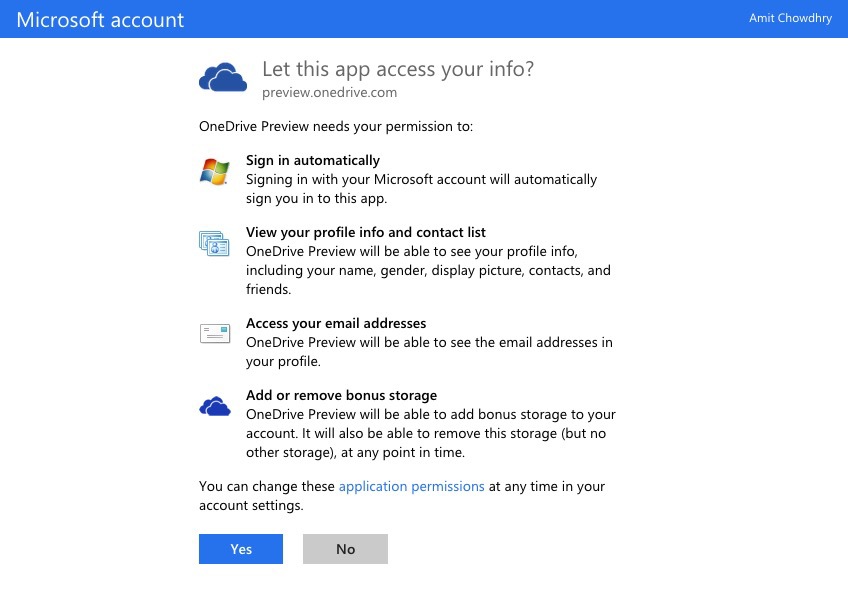Image resolution: width=848 pixels, height=614 pixels.
Task: Click the blue Microsoft account title bar
Action: [x=424, y=19]
